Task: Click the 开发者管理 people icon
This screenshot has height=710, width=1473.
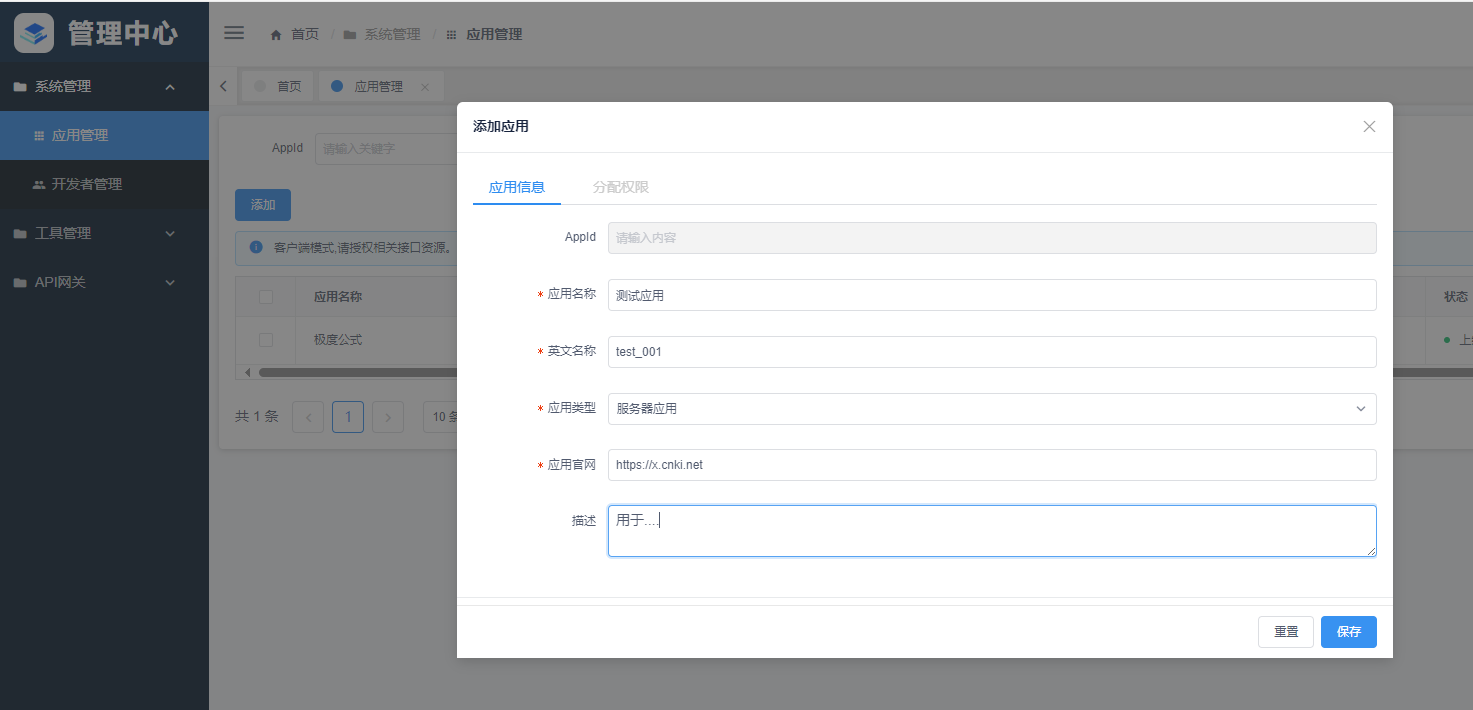Action: [x=39, y=185]
